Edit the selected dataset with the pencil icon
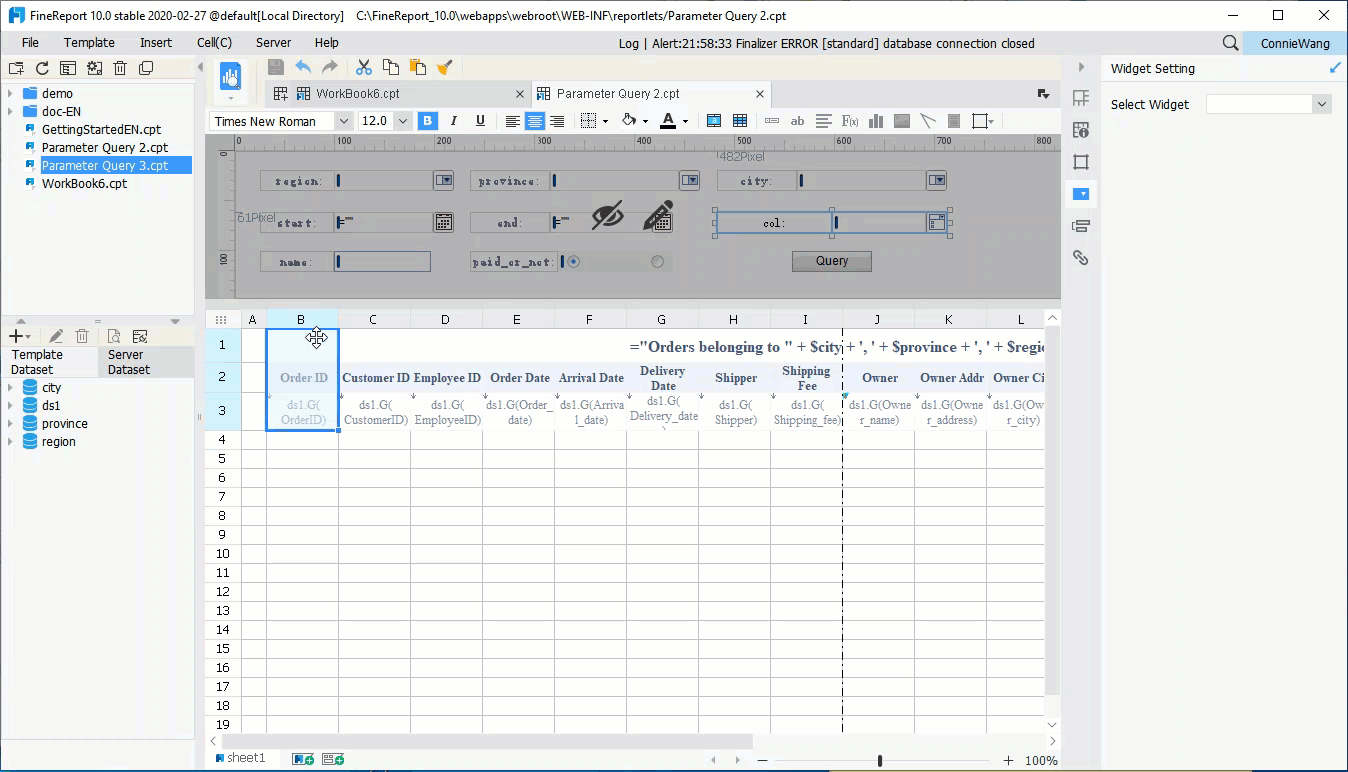Image resolution: width=1348 pixels, height=772 pixels. click(x=56, y=336)
